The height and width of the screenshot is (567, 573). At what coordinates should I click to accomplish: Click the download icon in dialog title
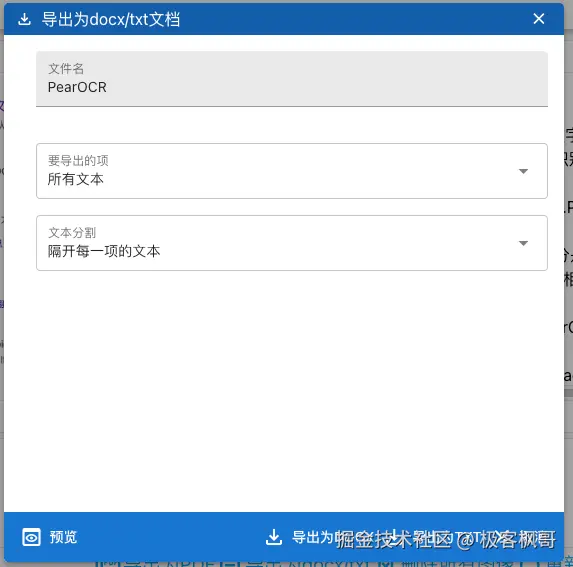pos(24,19)
